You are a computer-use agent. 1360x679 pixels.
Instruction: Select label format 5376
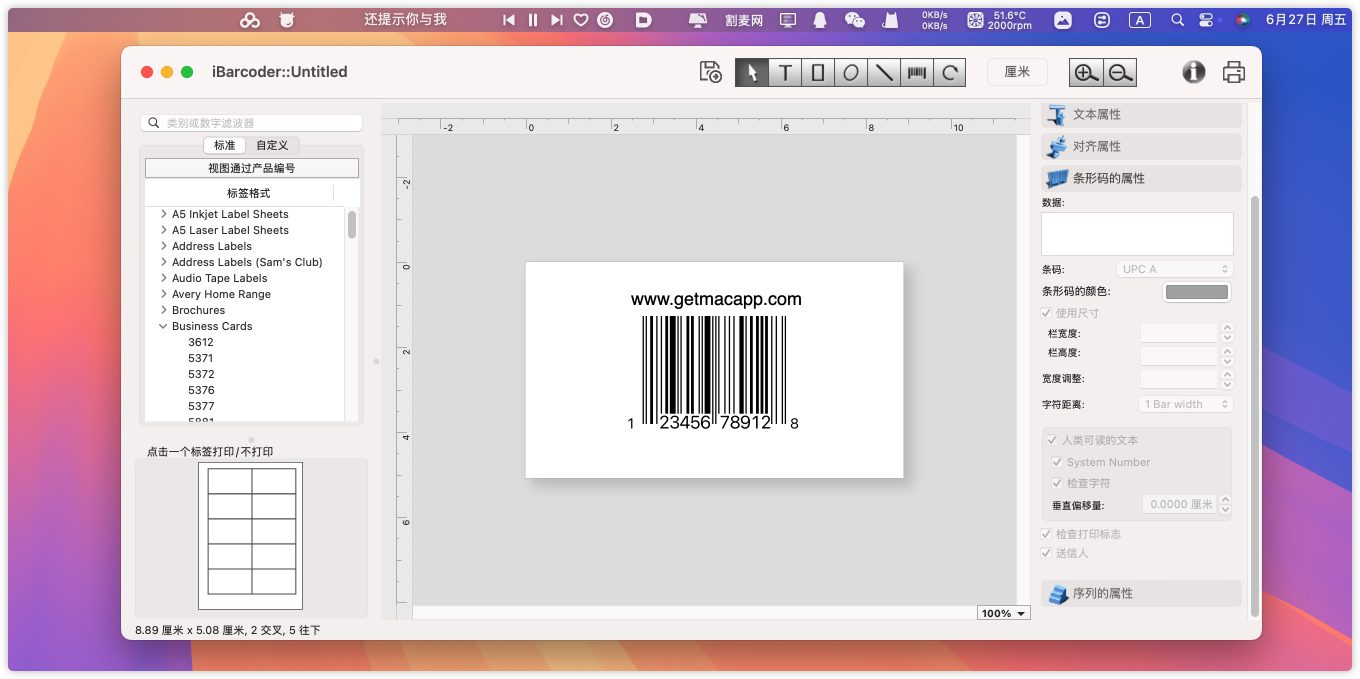point(201,390)
